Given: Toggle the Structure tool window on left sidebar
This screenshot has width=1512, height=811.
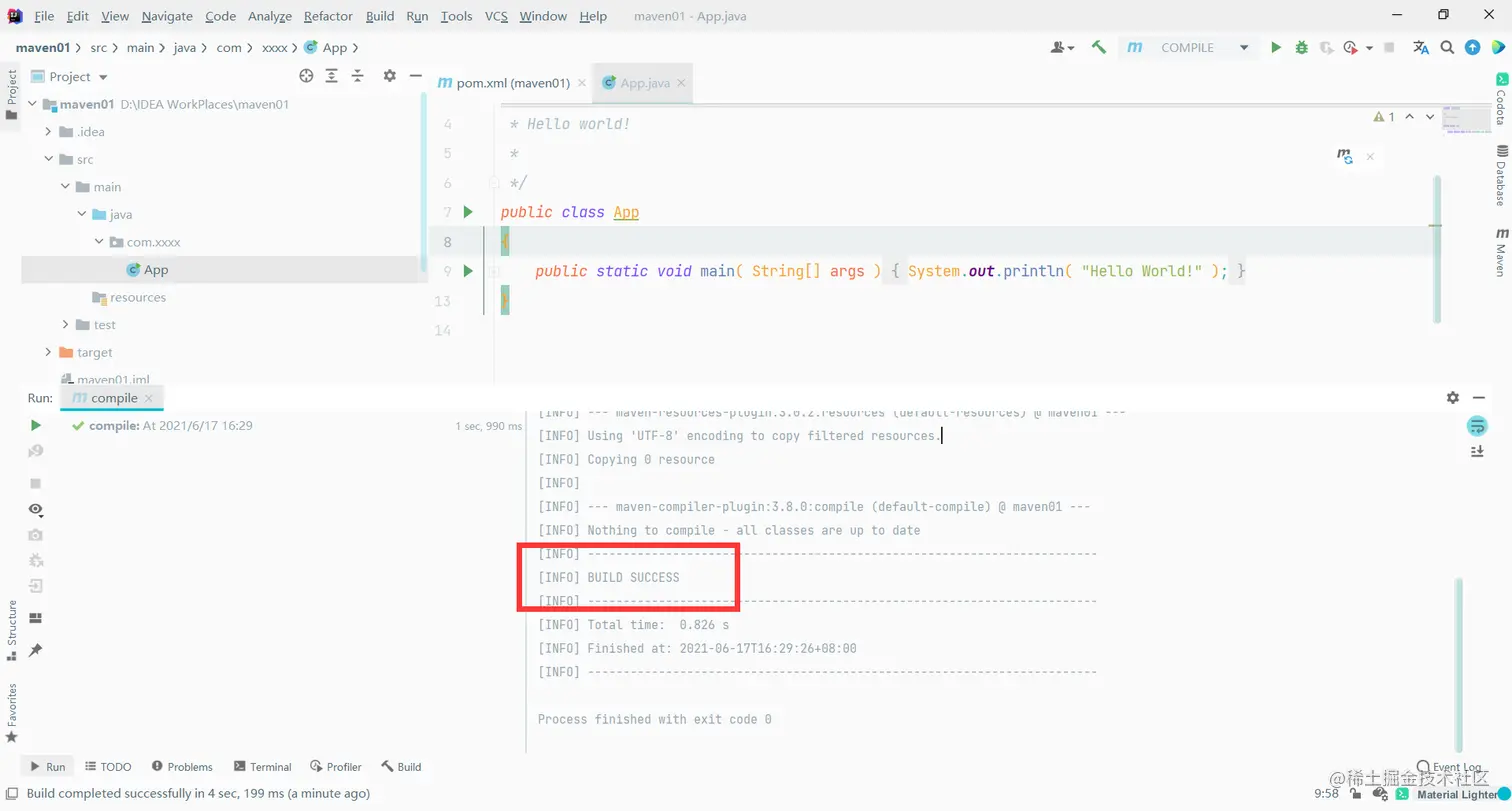Looking at the screenshot, I should coord(12,630).
